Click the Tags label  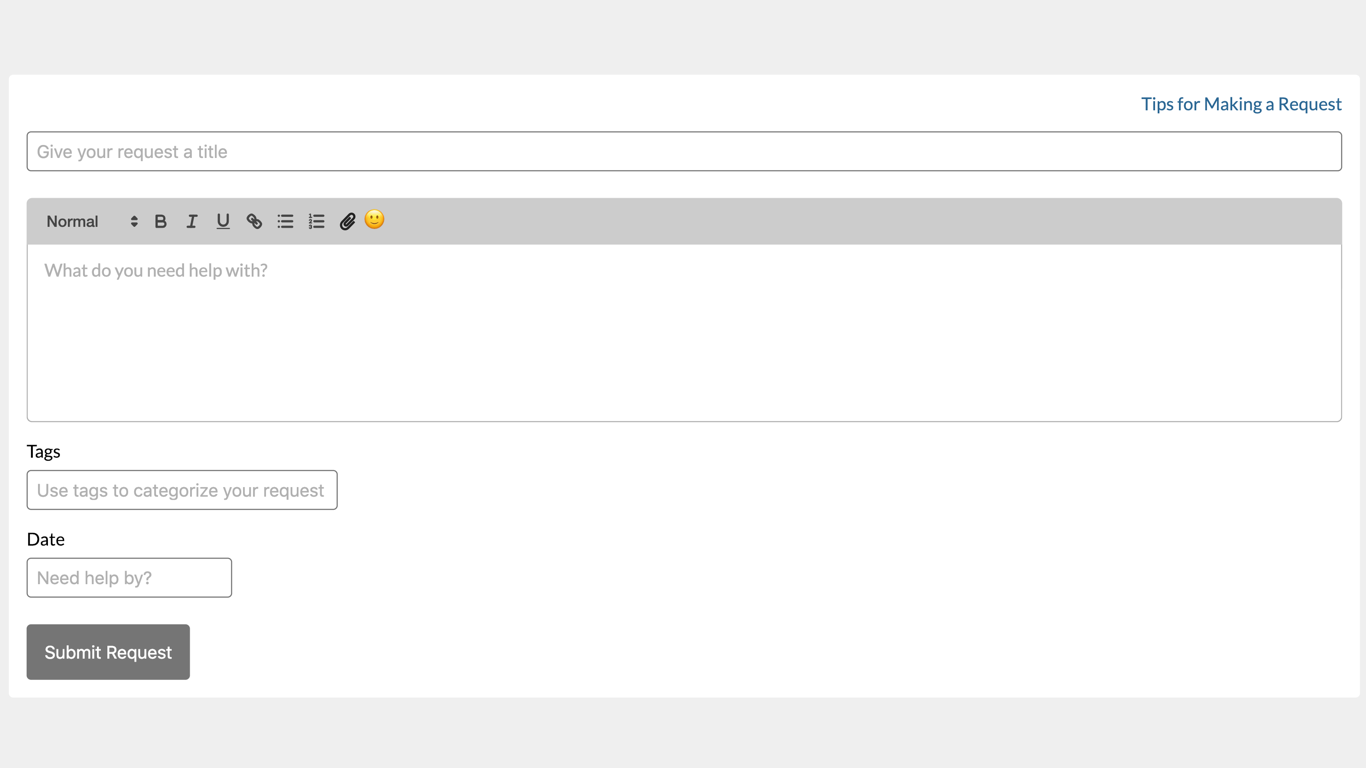click(44, 452)
